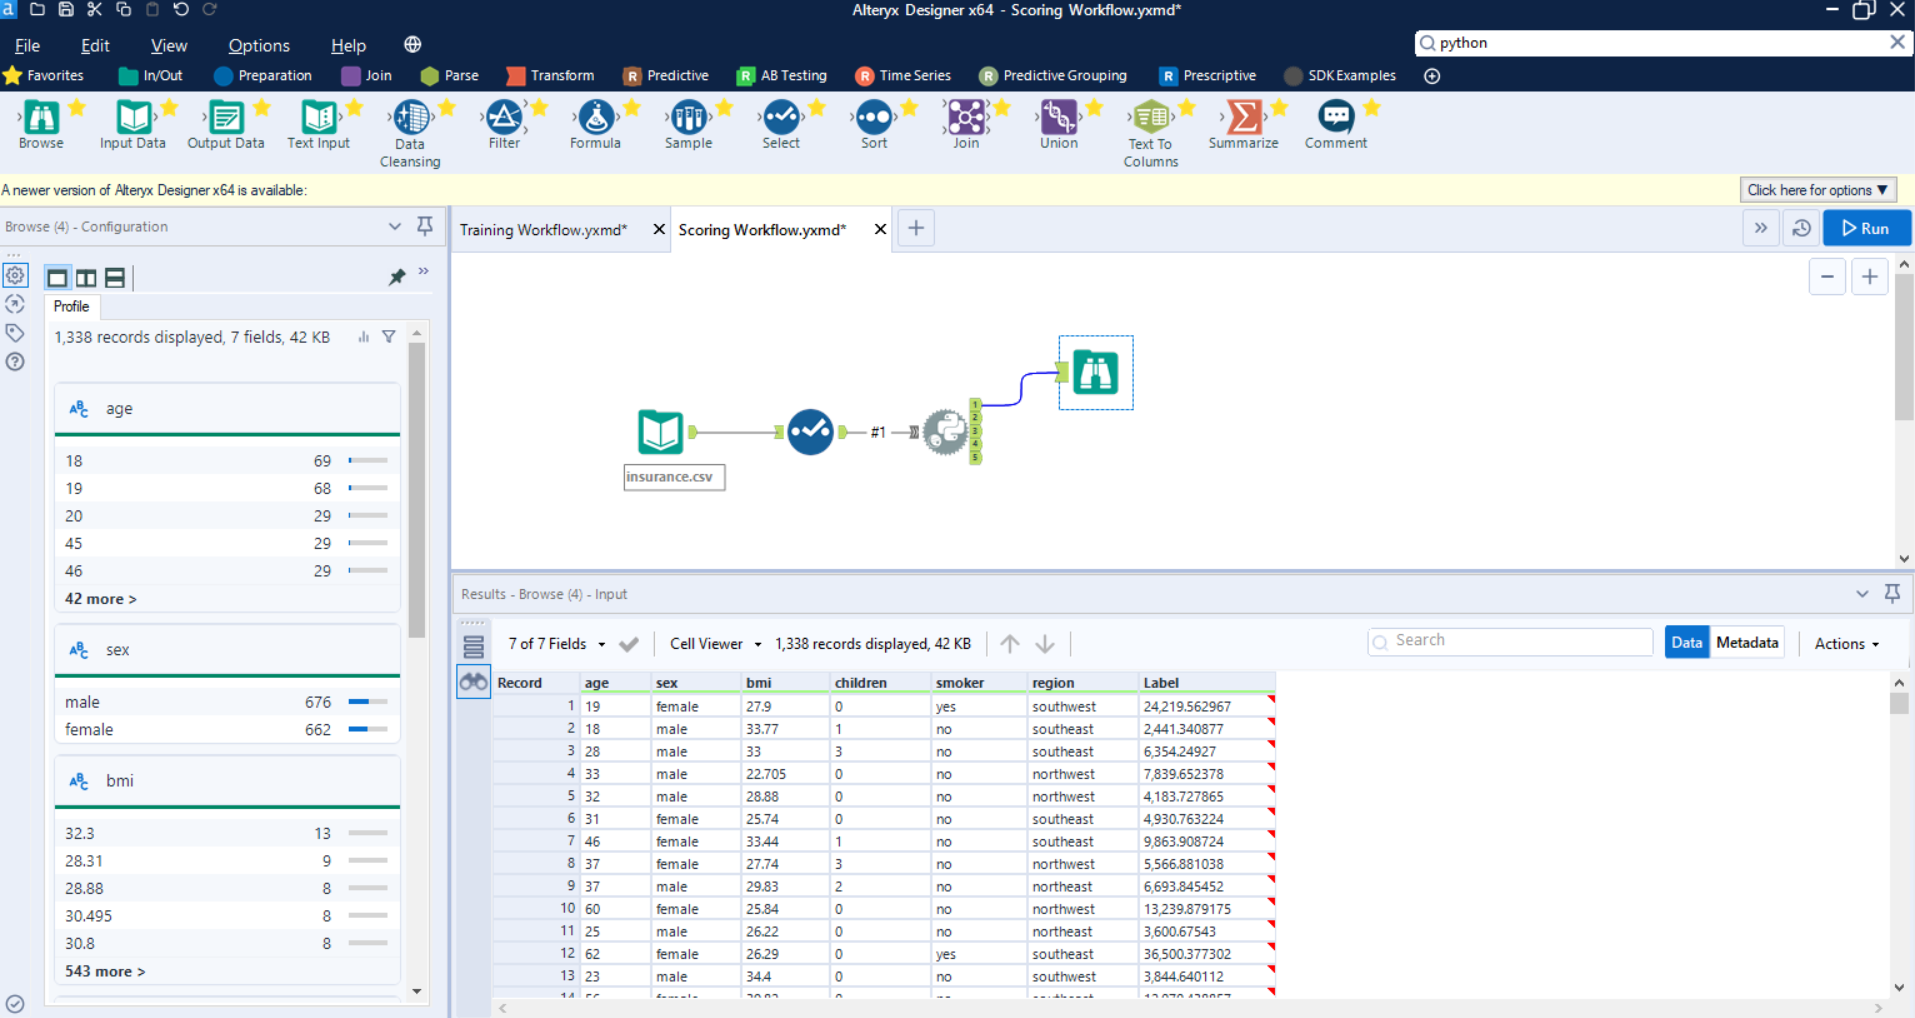Click the Browse tool node on canvas
The height and width of the screenshot is (1018, 1915).
(x=1096, y=373)
